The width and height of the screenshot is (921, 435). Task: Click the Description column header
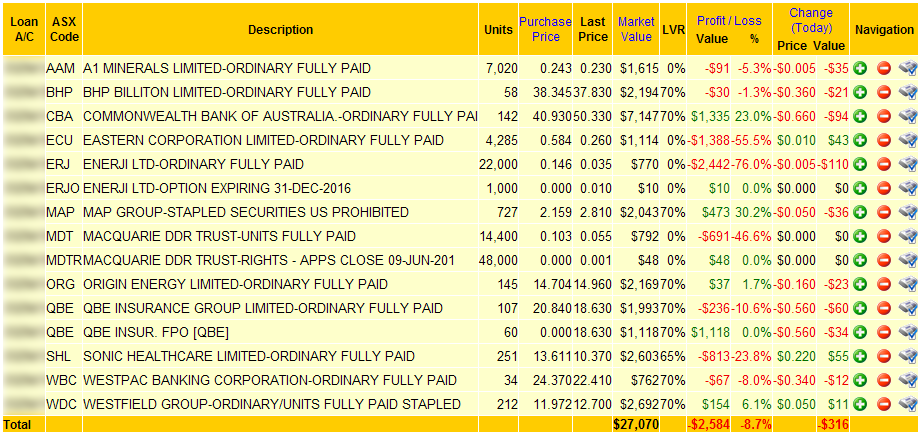tap(280, 29)
